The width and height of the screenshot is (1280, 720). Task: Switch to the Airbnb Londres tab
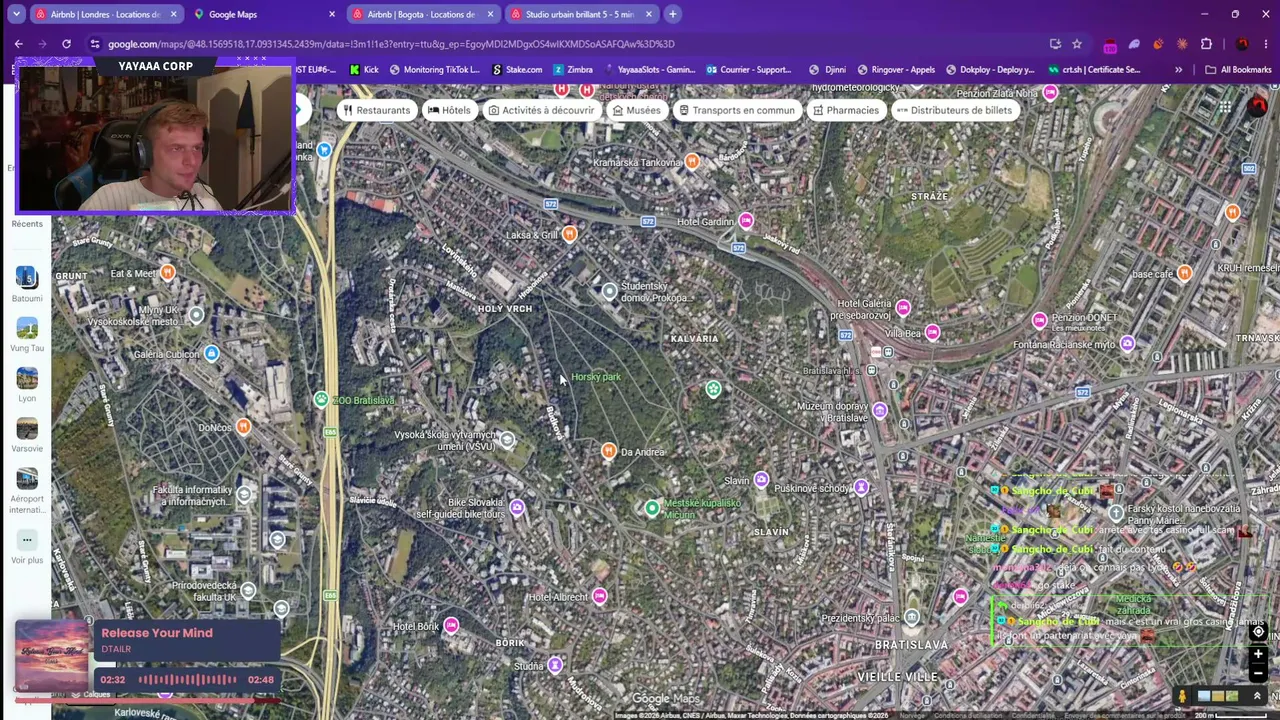[x=106, y=14]
